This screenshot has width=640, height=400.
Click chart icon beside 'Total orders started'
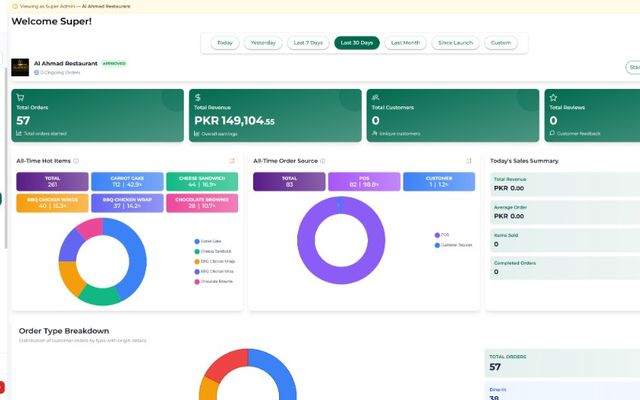coord(19,133)
